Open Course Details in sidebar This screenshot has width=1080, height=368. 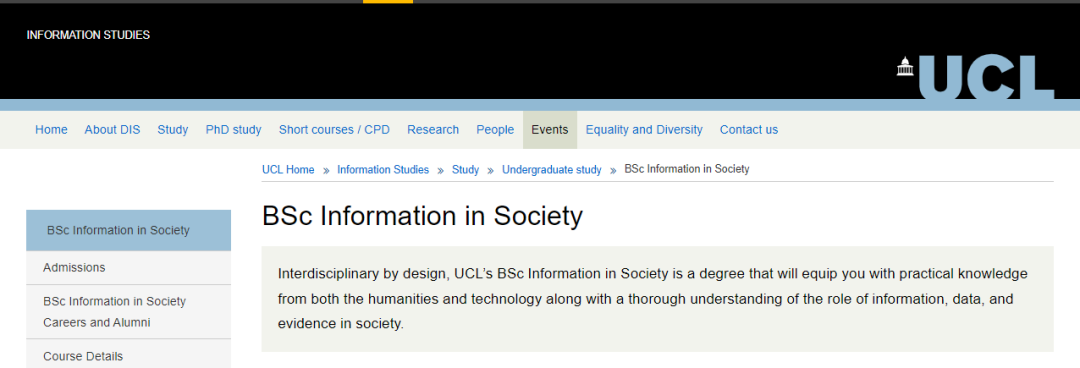click(x=129, y=356)
